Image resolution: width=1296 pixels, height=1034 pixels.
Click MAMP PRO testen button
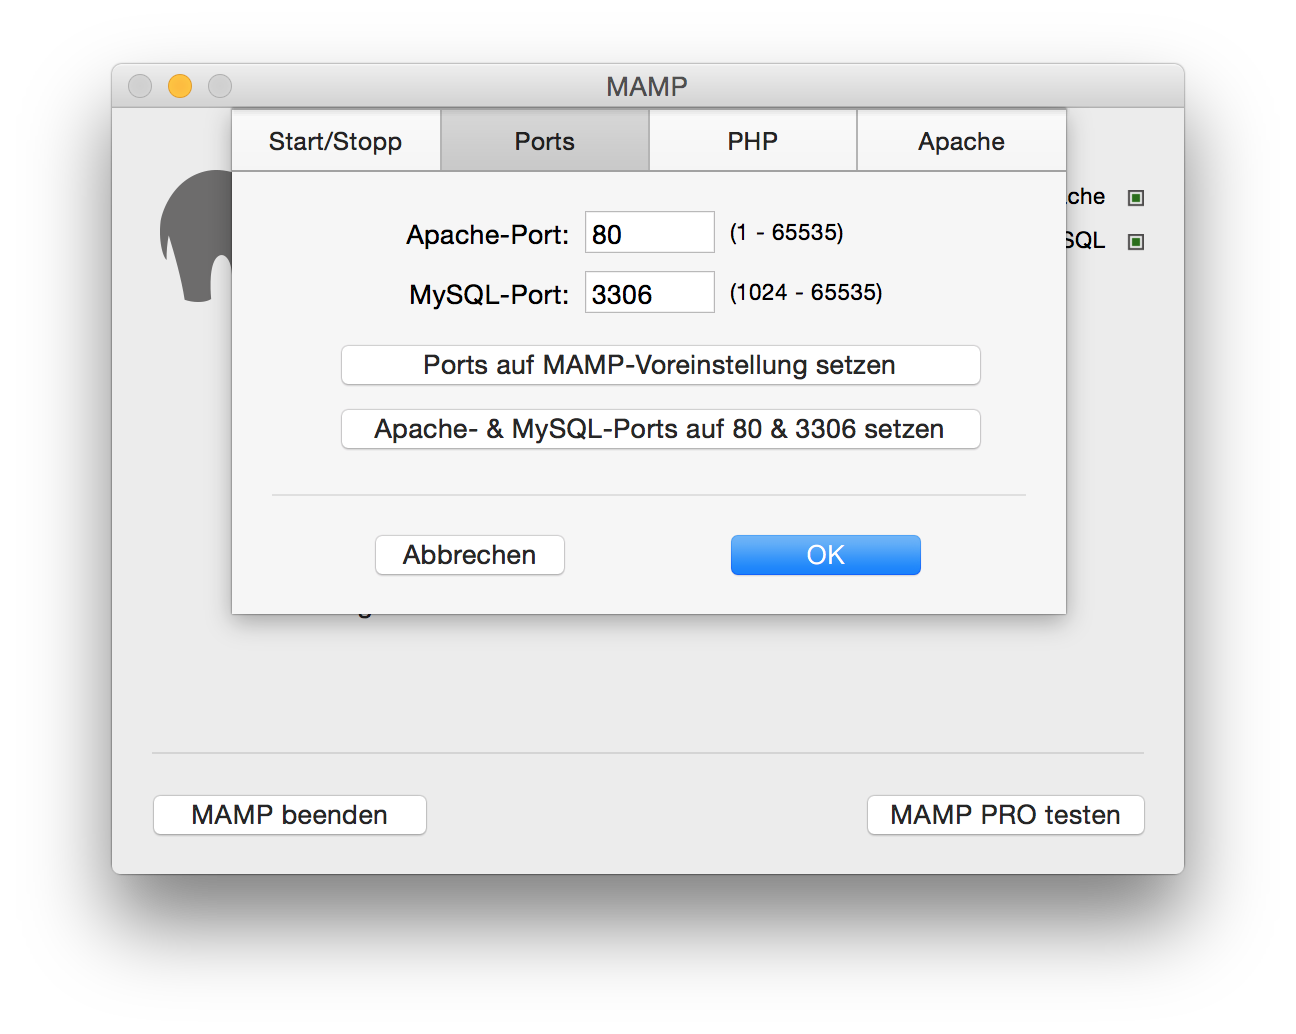[1006, 815]
